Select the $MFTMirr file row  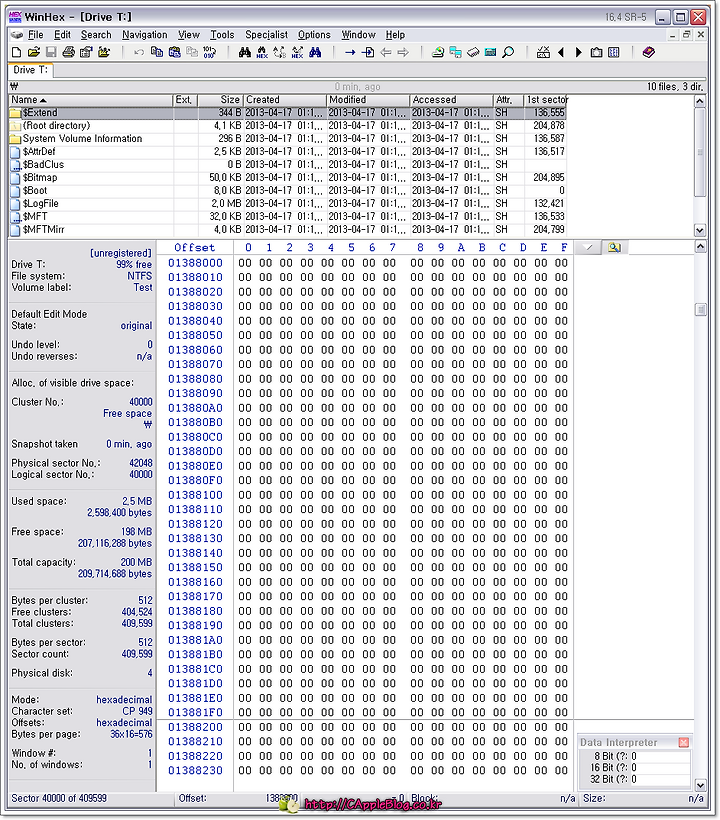tap(288, 229)
